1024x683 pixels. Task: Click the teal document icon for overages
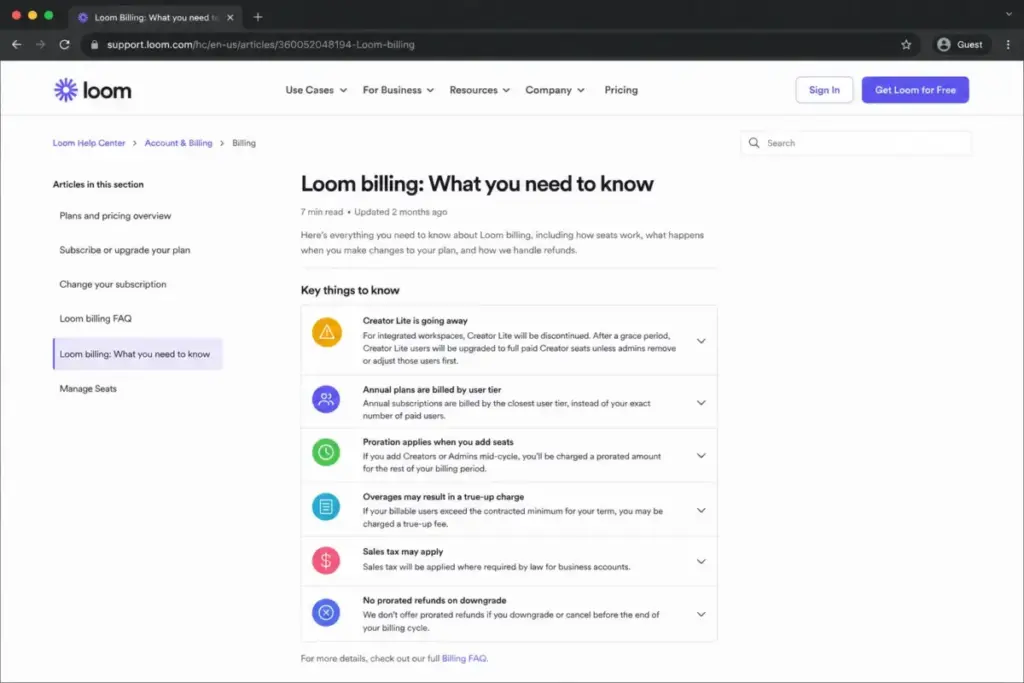pyautogui.click(x=326, y=507)
